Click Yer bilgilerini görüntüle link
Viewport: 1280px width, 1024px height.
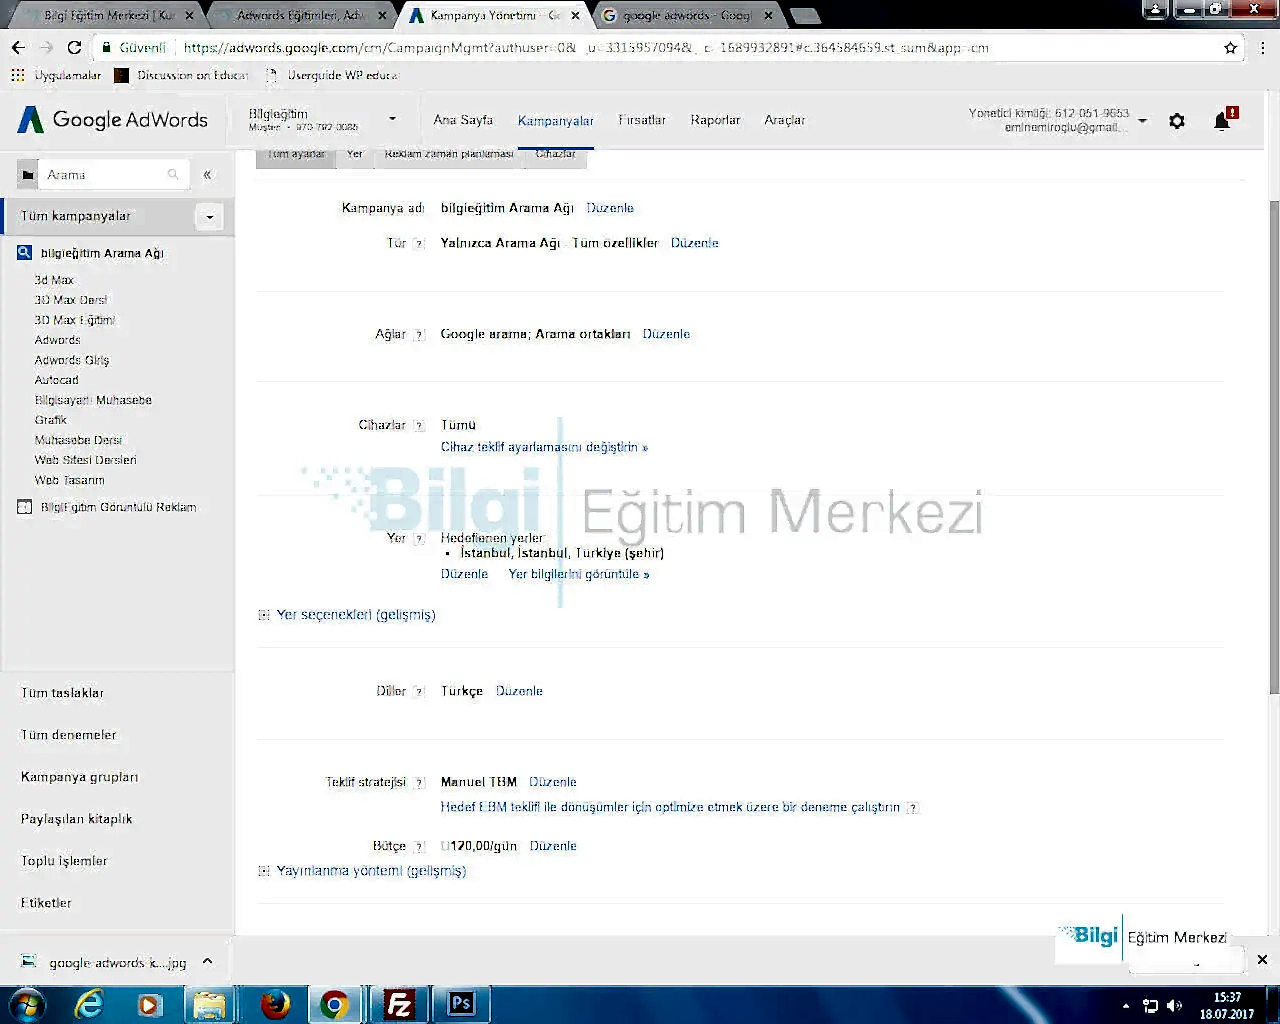coord(578,574)
